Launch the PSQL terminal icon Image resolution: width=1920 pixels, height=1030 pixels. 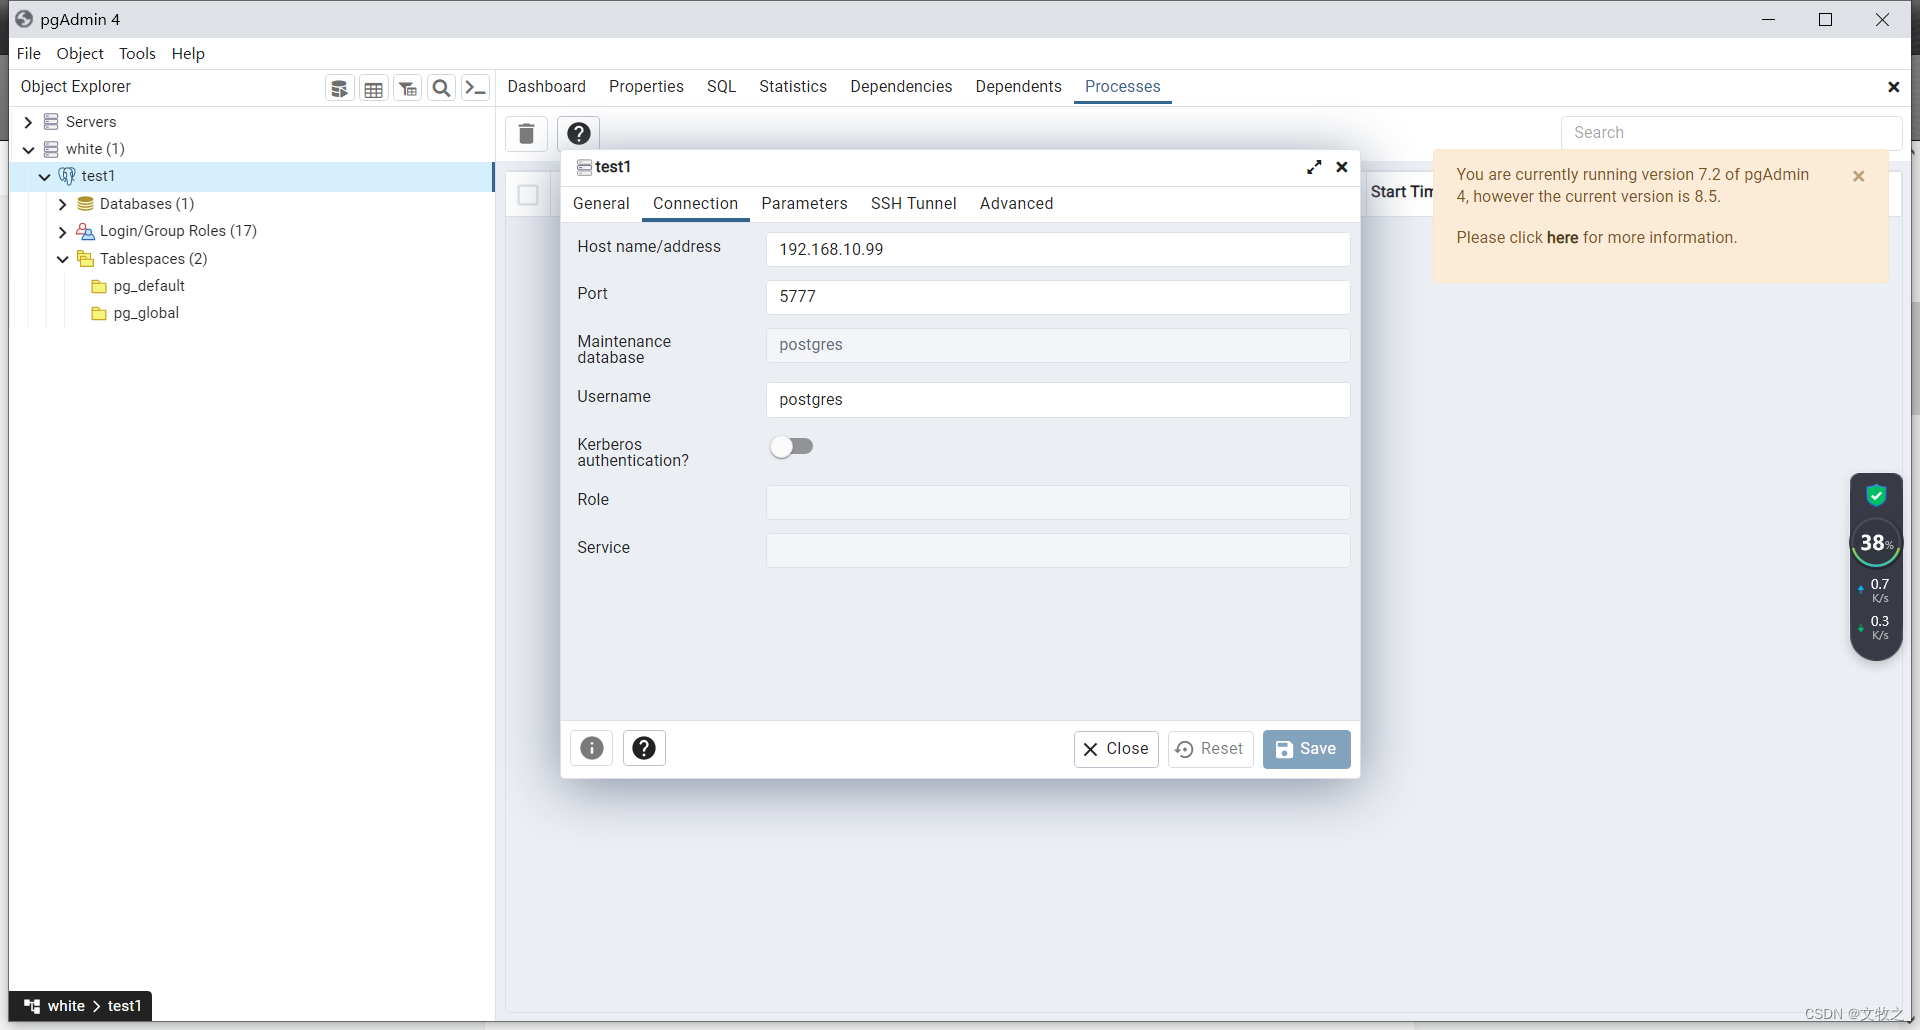pos(475,87)
